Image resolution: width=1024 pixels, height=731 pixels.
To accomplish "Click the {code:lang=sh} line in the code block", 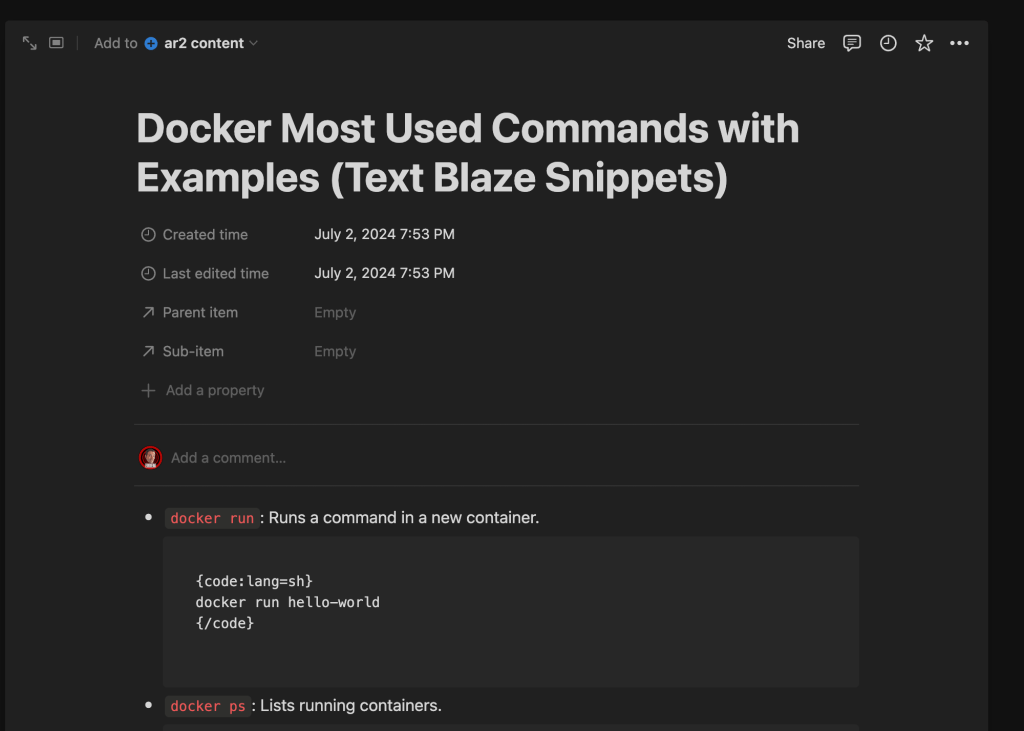I will point(254,581).
